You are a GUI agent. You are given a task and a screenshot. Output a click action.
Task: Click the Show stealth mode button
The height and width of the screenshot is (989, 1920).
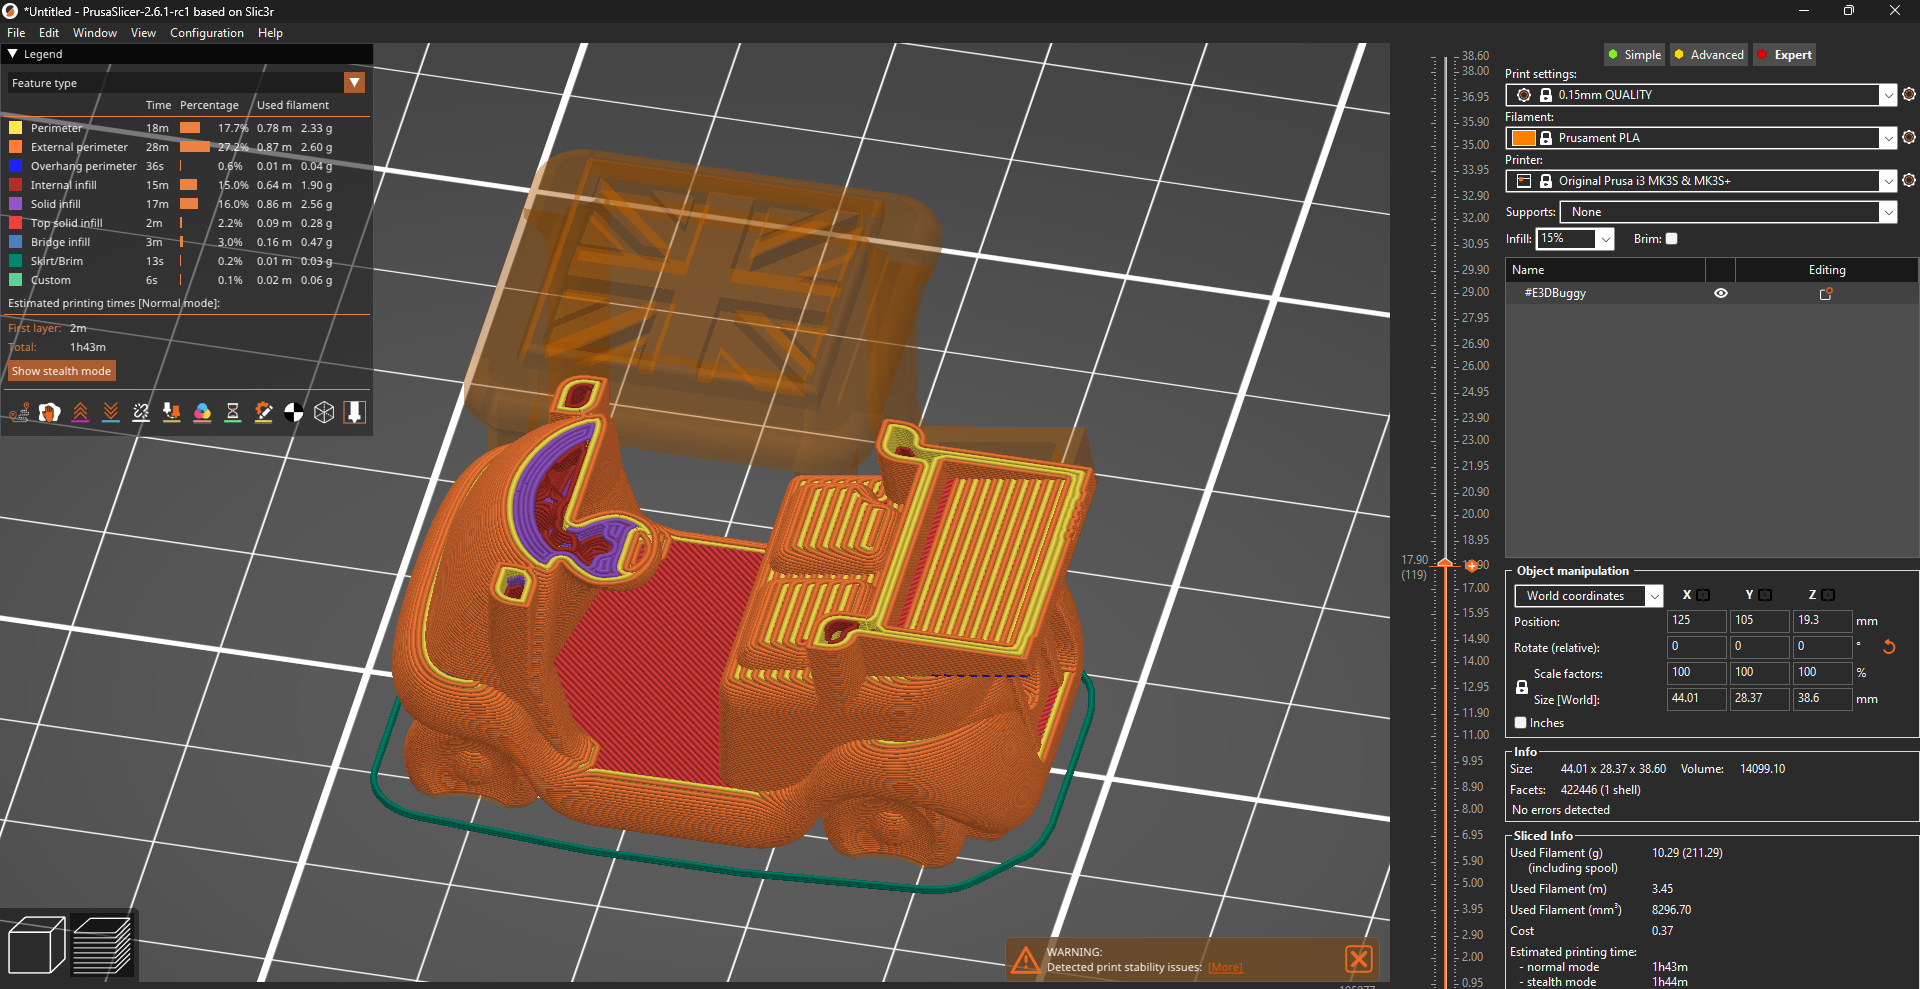(61, 370)
